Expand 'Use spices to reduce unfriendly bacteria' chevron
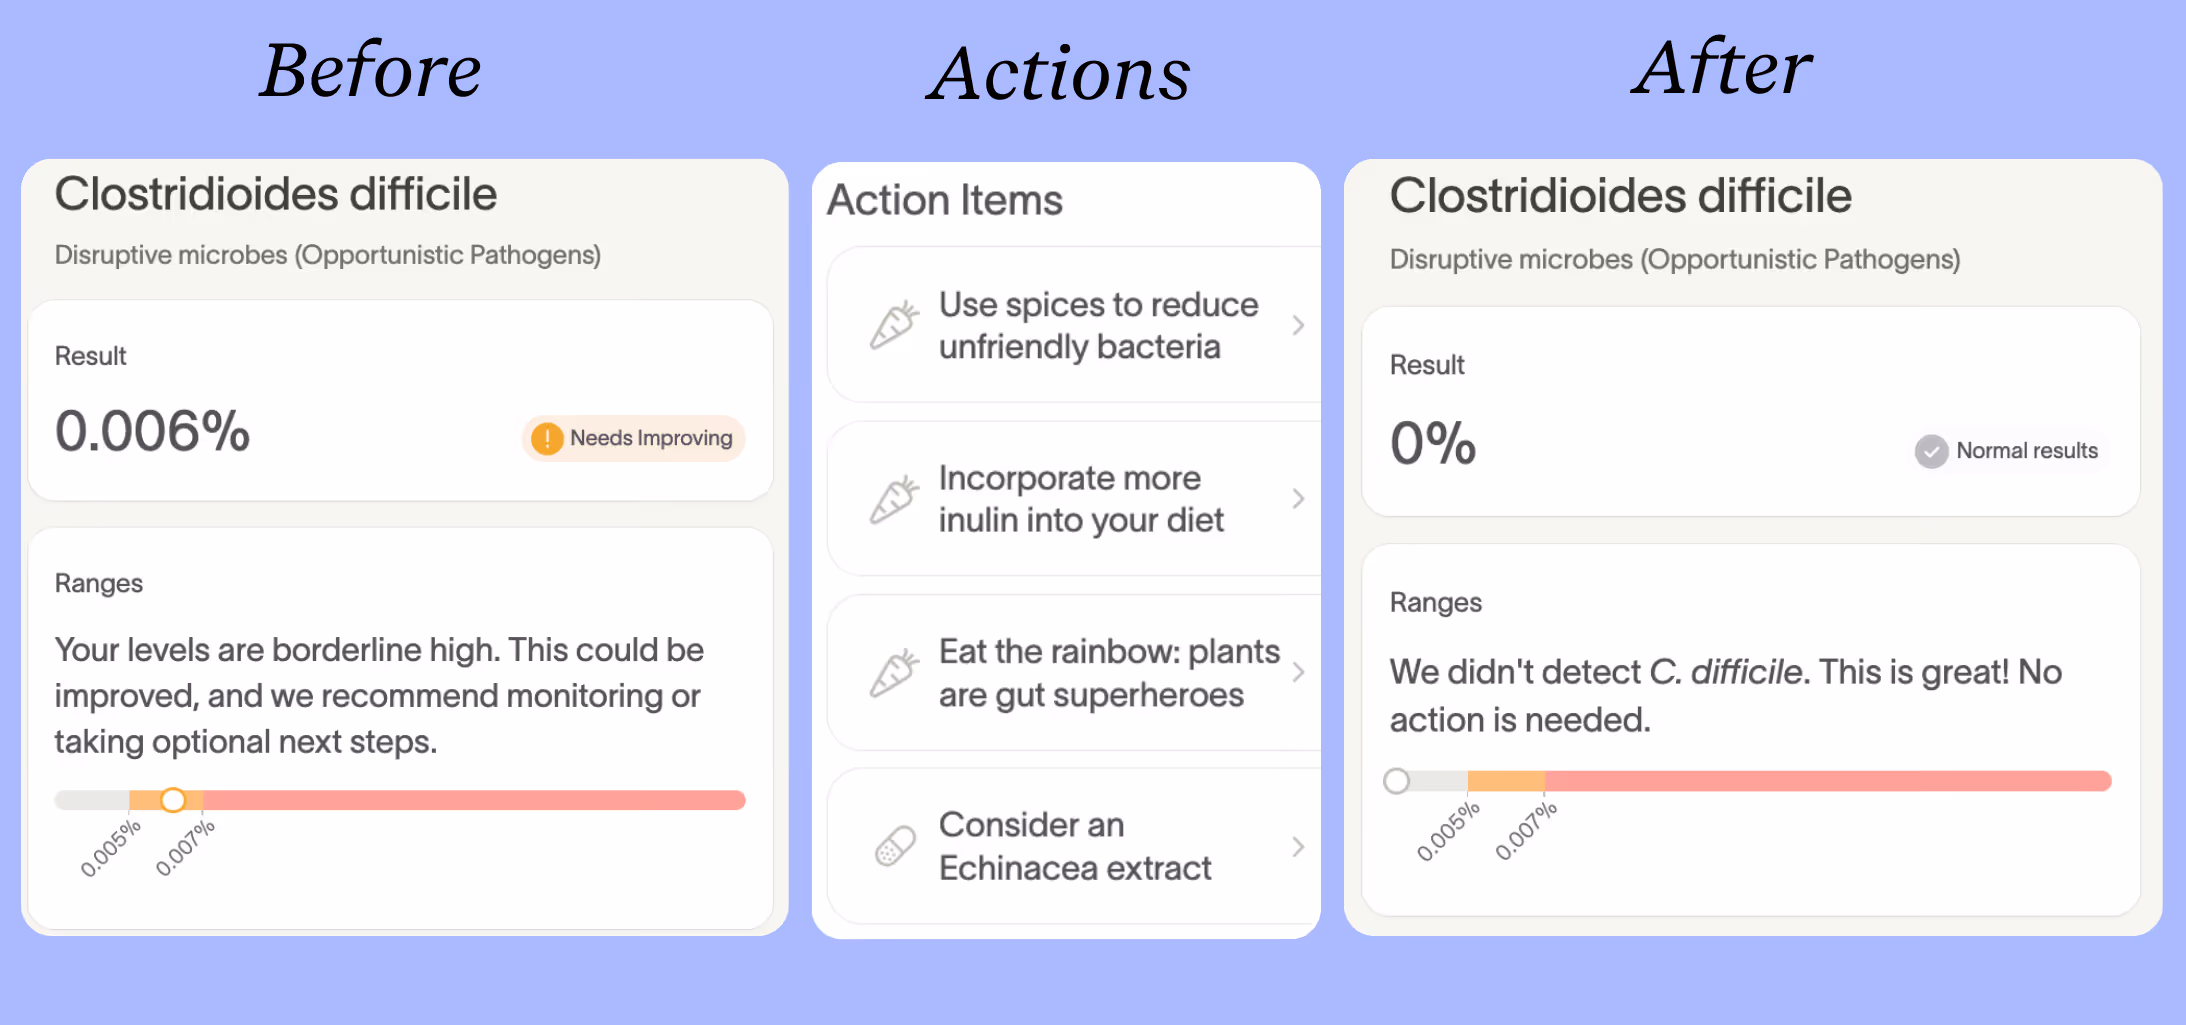Screen dimensions: 2186x1025 point(1298,325)
